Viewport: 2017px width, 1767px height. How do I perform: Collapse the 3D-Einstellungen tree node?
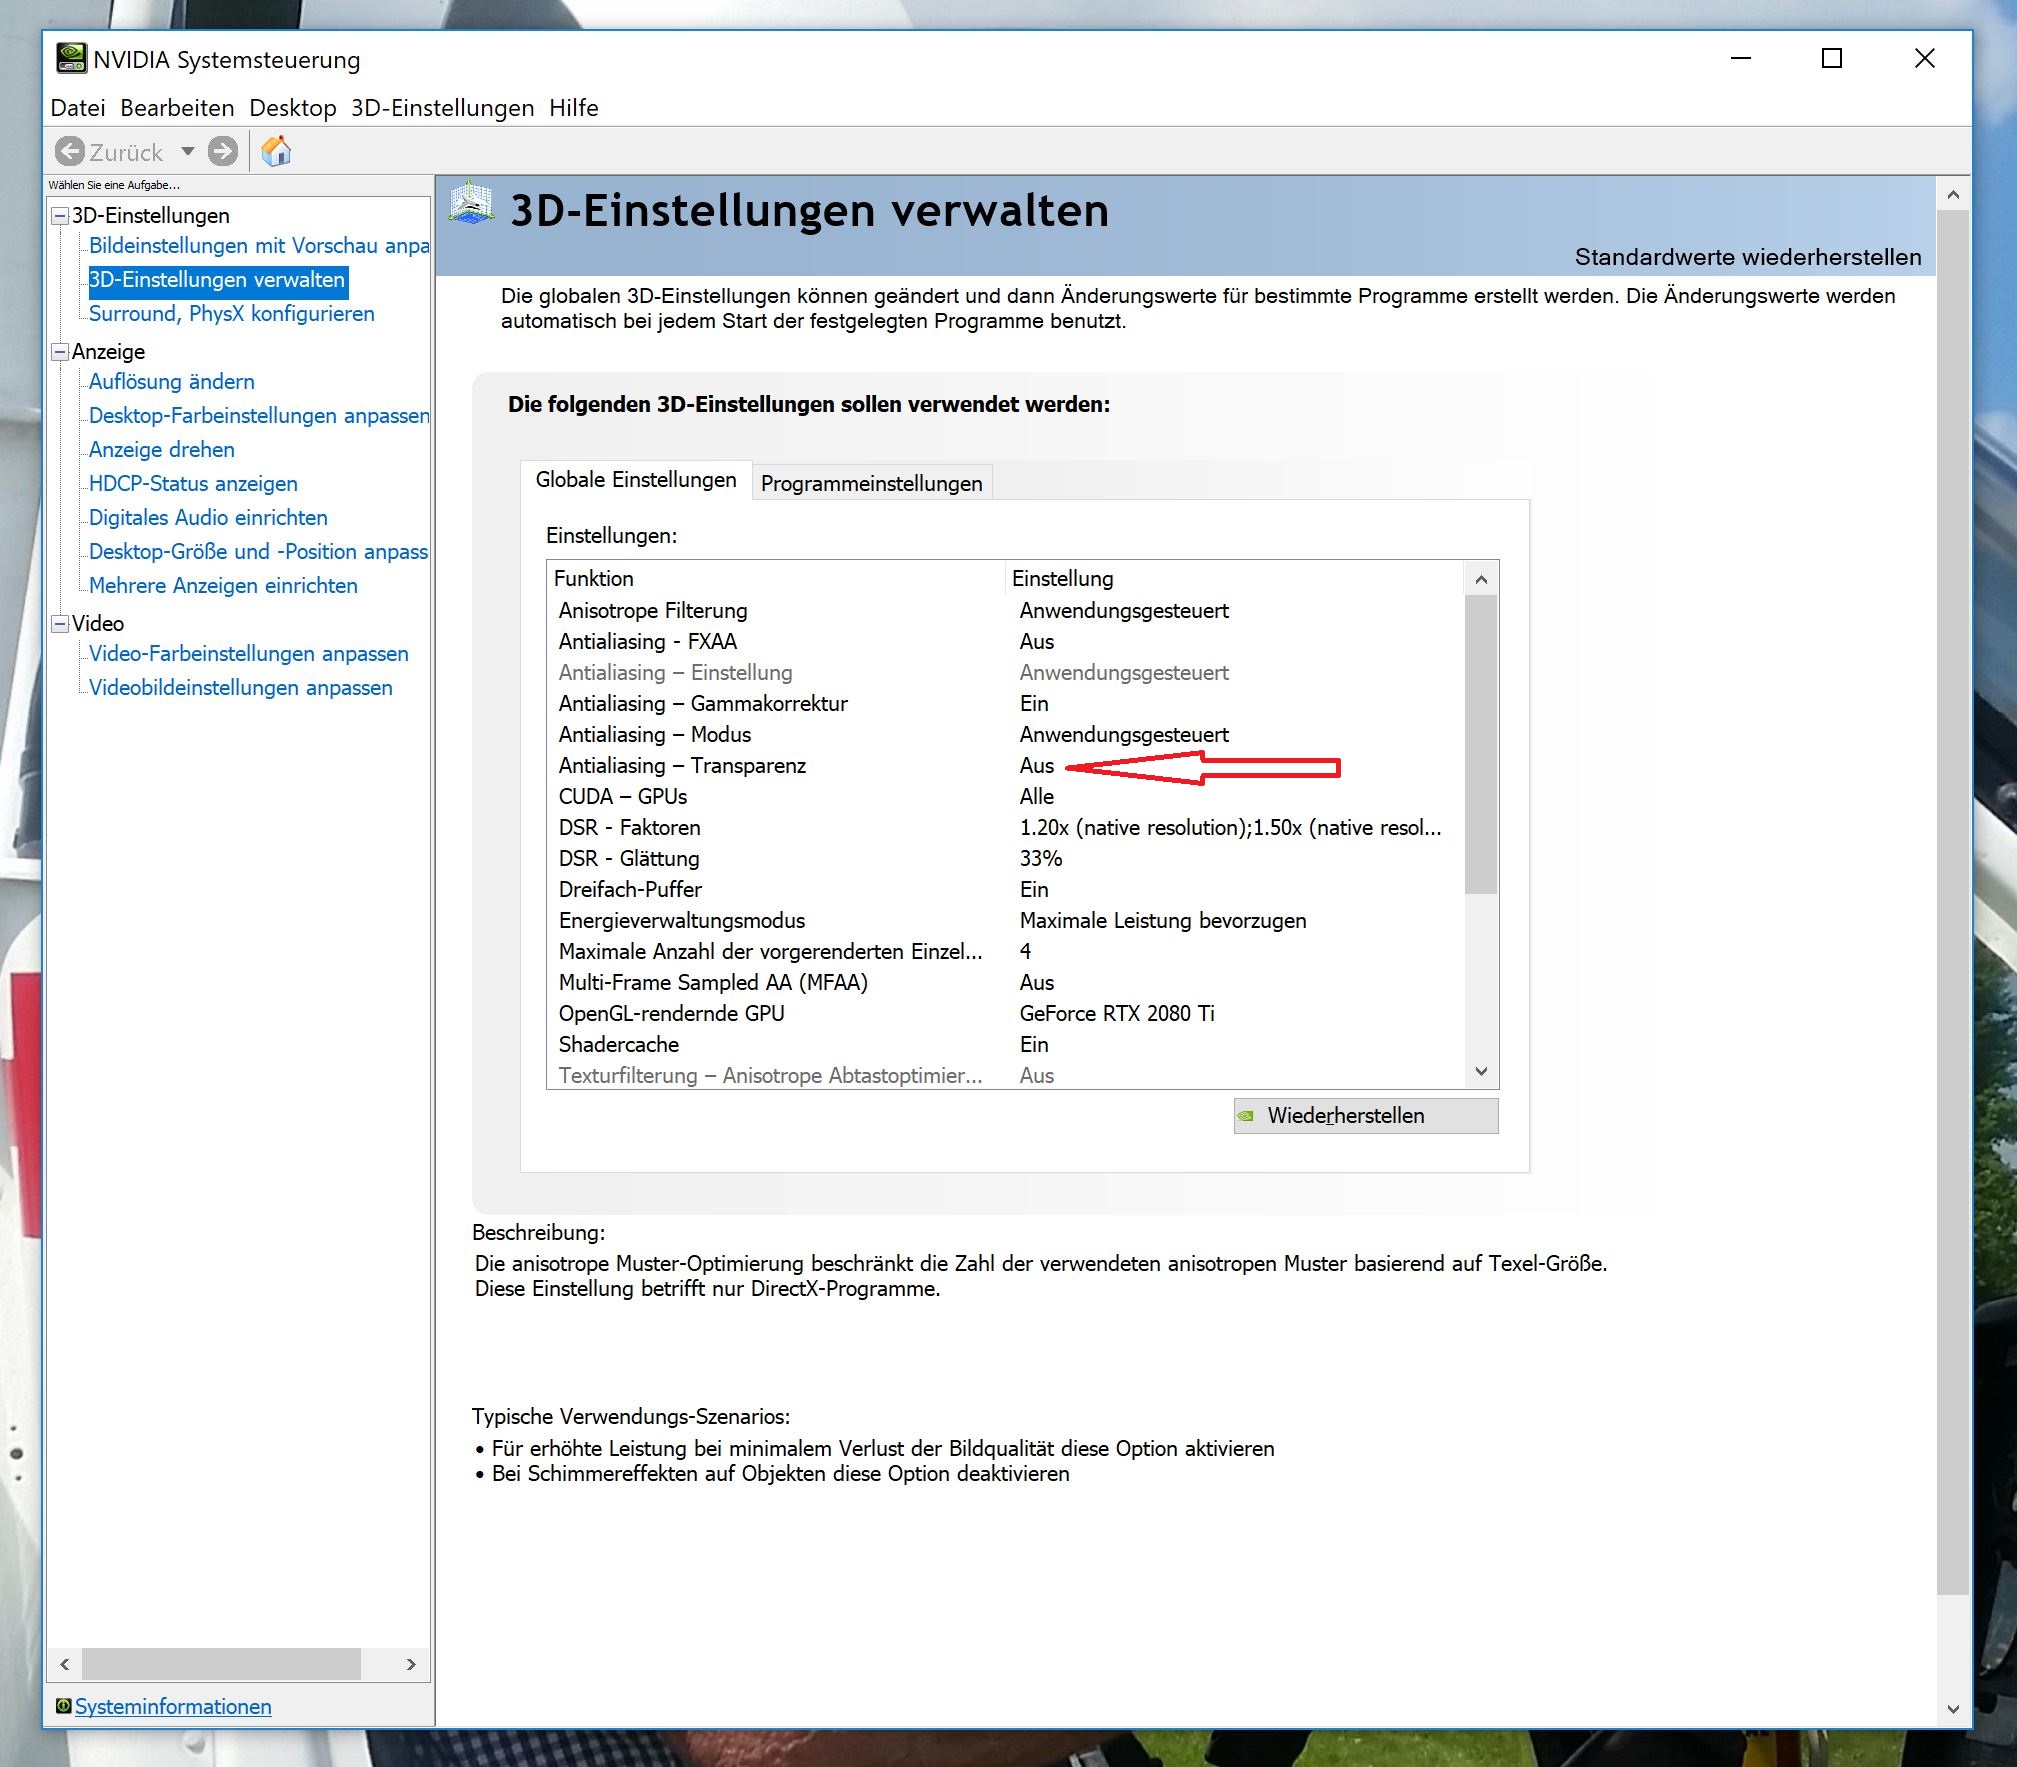coord(60,216)
